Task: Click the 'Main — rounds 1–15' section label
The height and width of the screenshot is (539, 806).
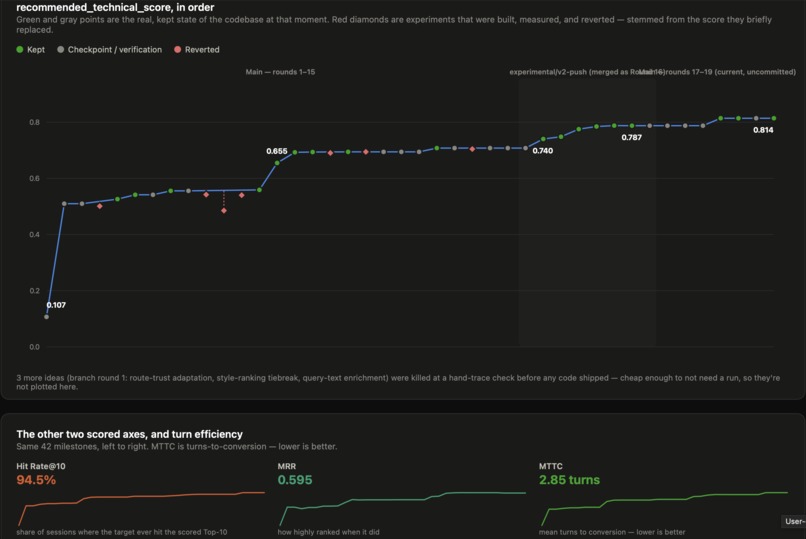Action: [x=280, y=72]
